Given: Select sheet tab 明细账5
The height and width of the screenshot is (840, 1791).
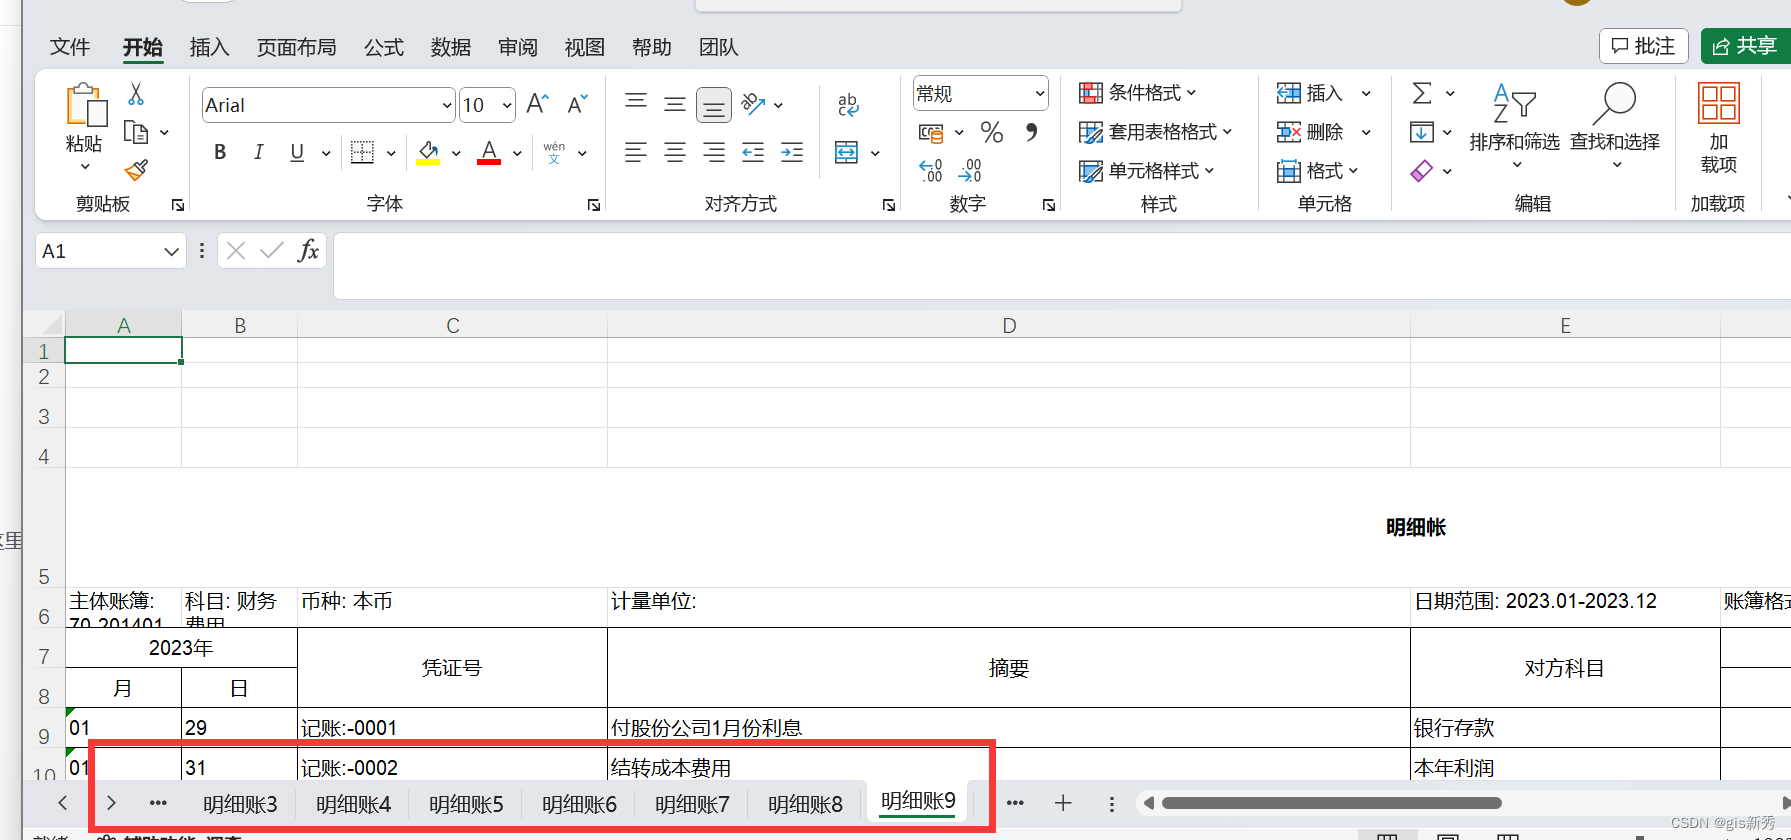Looking at the screenshot, I should tap(466, 804).
